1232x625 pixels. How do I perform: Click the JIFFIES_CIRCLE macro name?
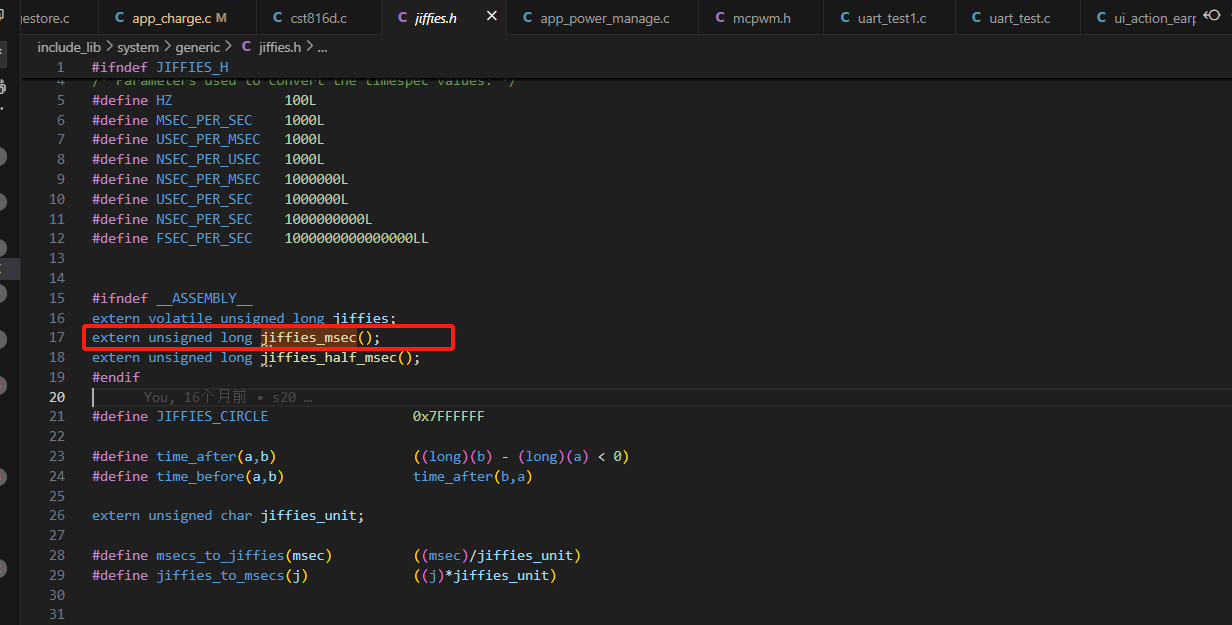pyautogui.click(x=212, y=416)
